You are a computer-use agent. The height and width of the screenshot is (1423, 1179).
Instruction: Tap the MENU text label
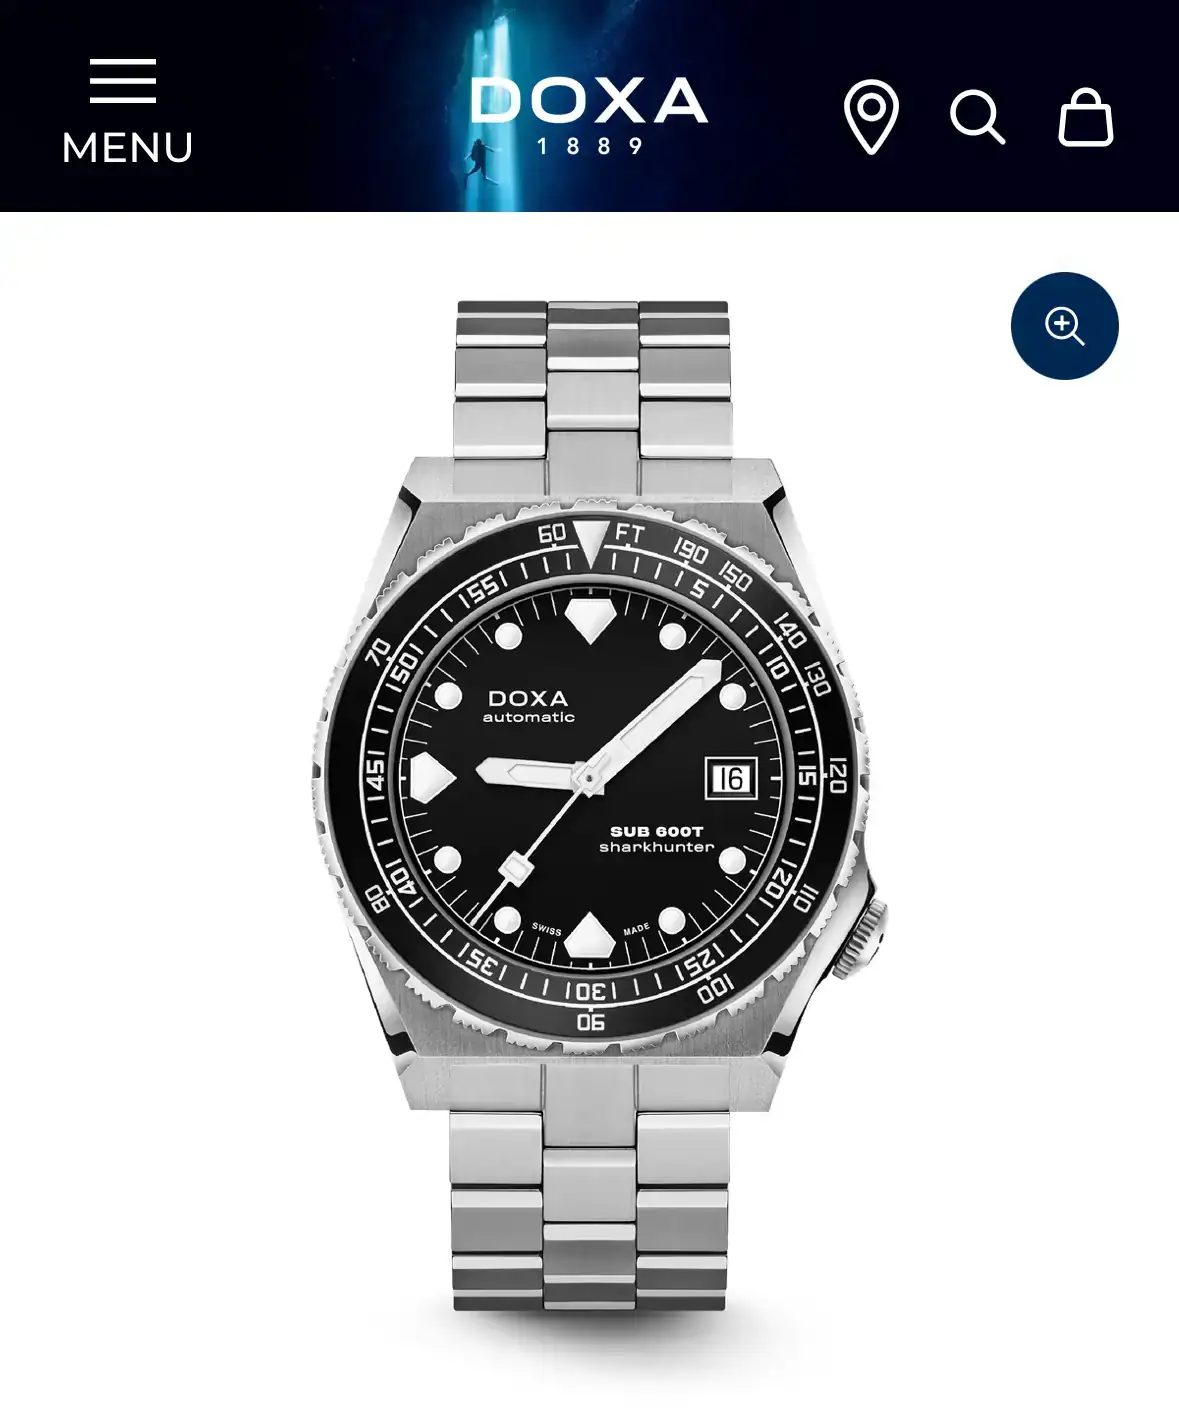[x=127, y=148]
